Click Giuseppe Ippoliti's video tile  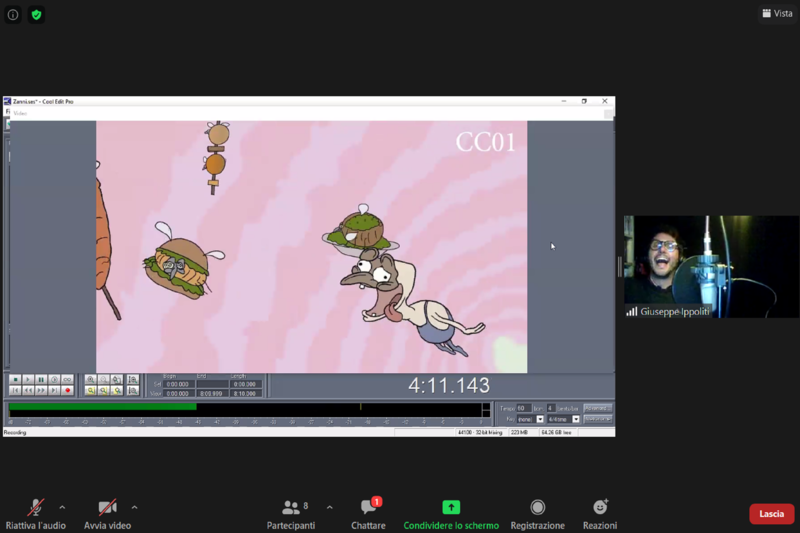(711, 266)
